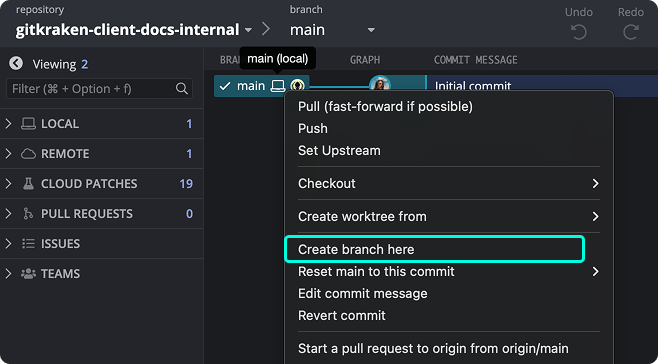Click the Undo arrow icon
This screenshot has height=364, width=658.
(579, 32)
